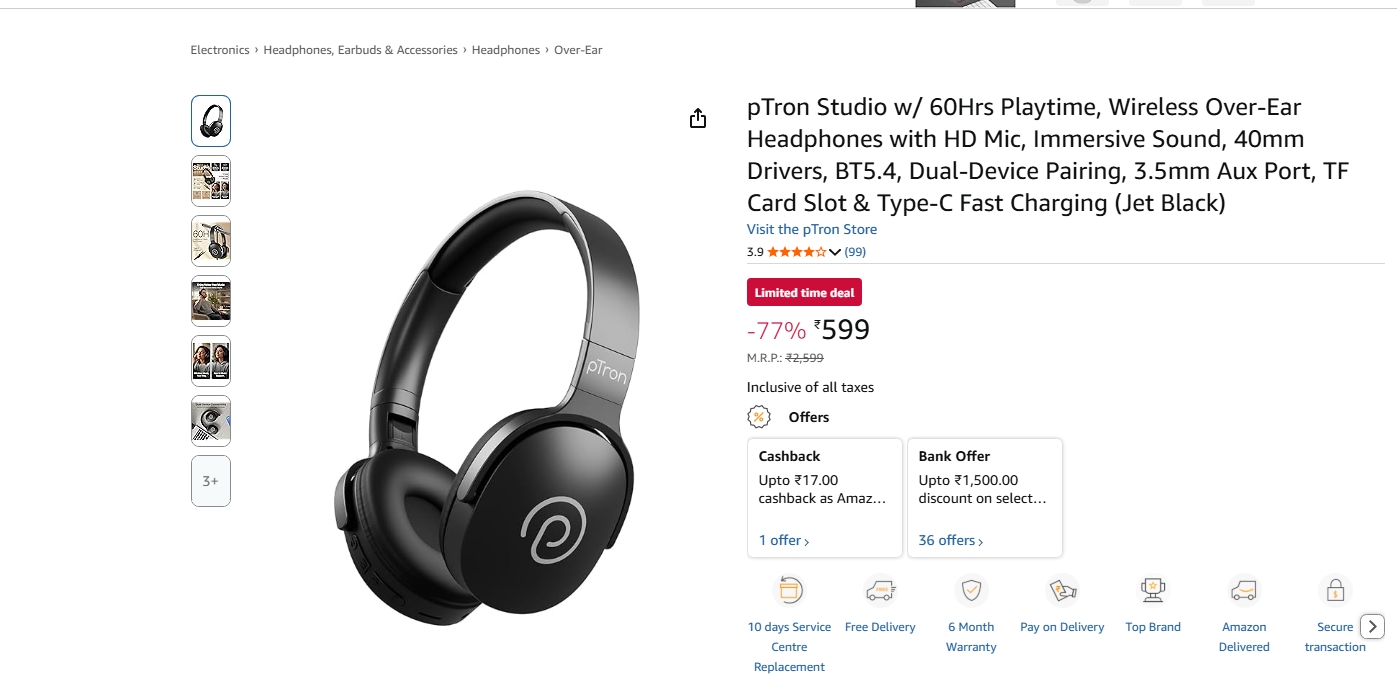
Task: Click the share icon above product image
Action: click(698, 119)
